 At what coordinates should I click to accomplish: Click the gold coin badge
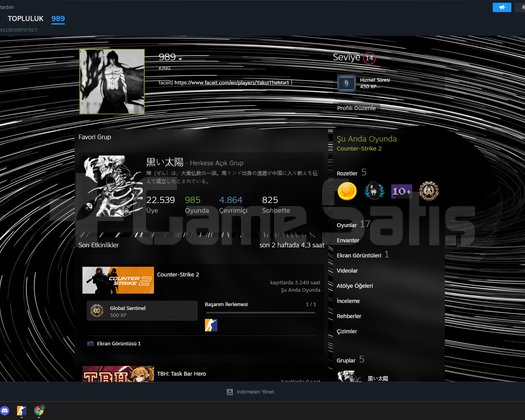(x=347, y=191)
